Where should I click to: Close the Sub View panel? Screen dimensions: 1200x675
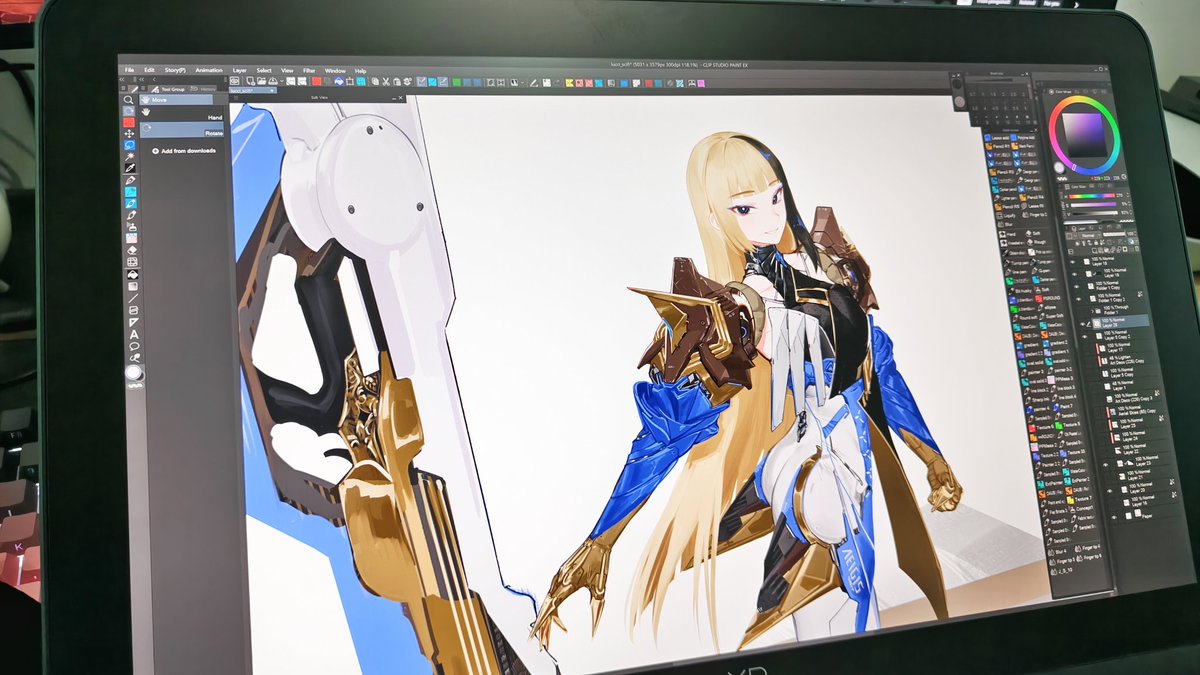pyautogui.click(x=401, y=97)
